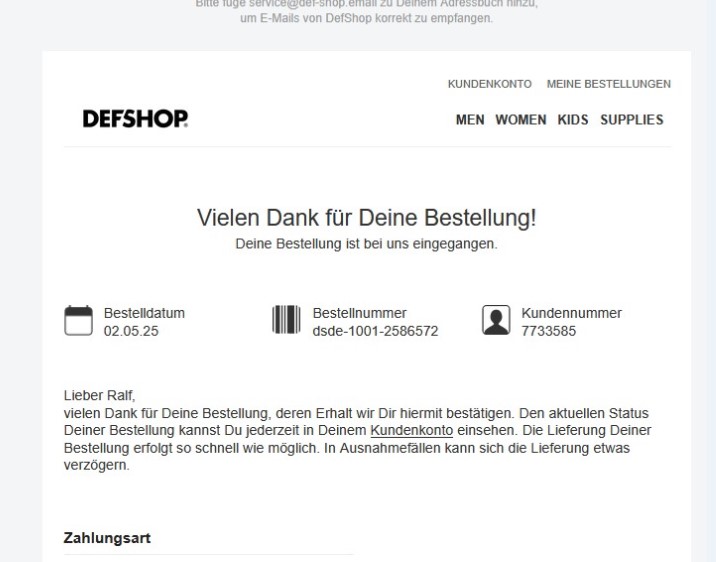Click the Kundennummer label
The image size is (716, 562).
[x=571, y=313]
